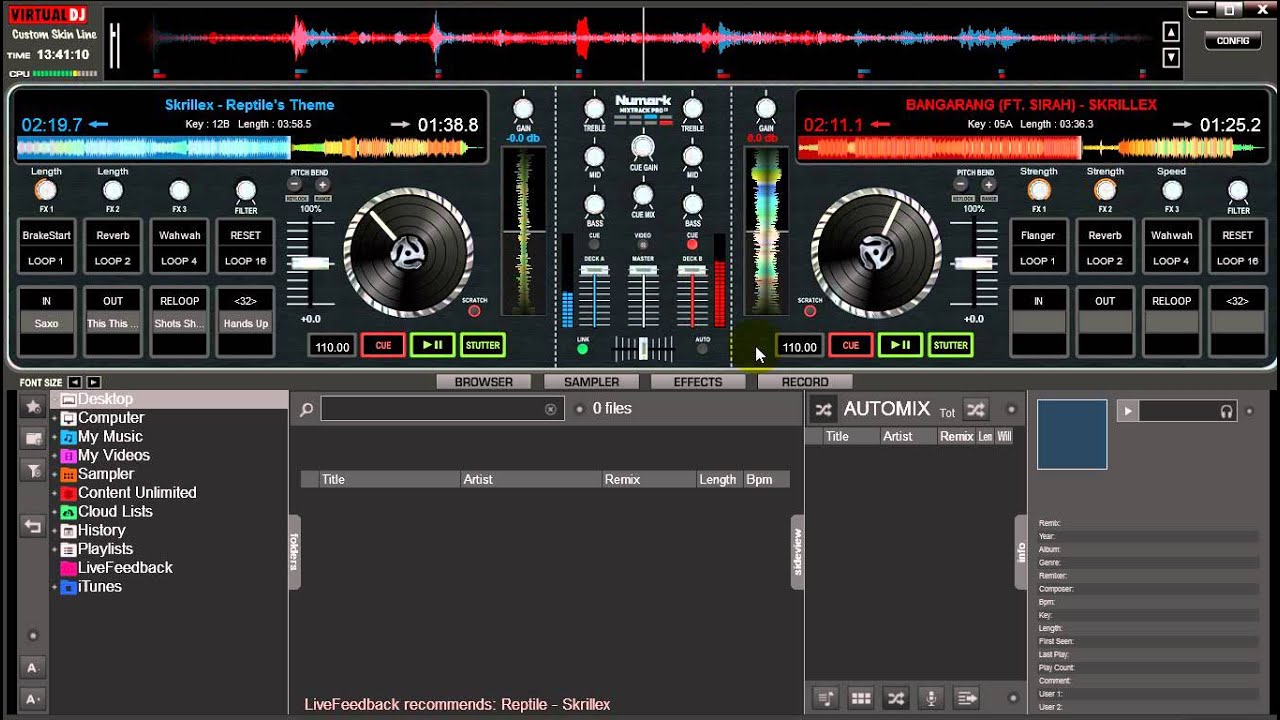
Task: Click the left deck play/pause button
Action: tap(432, 345)
